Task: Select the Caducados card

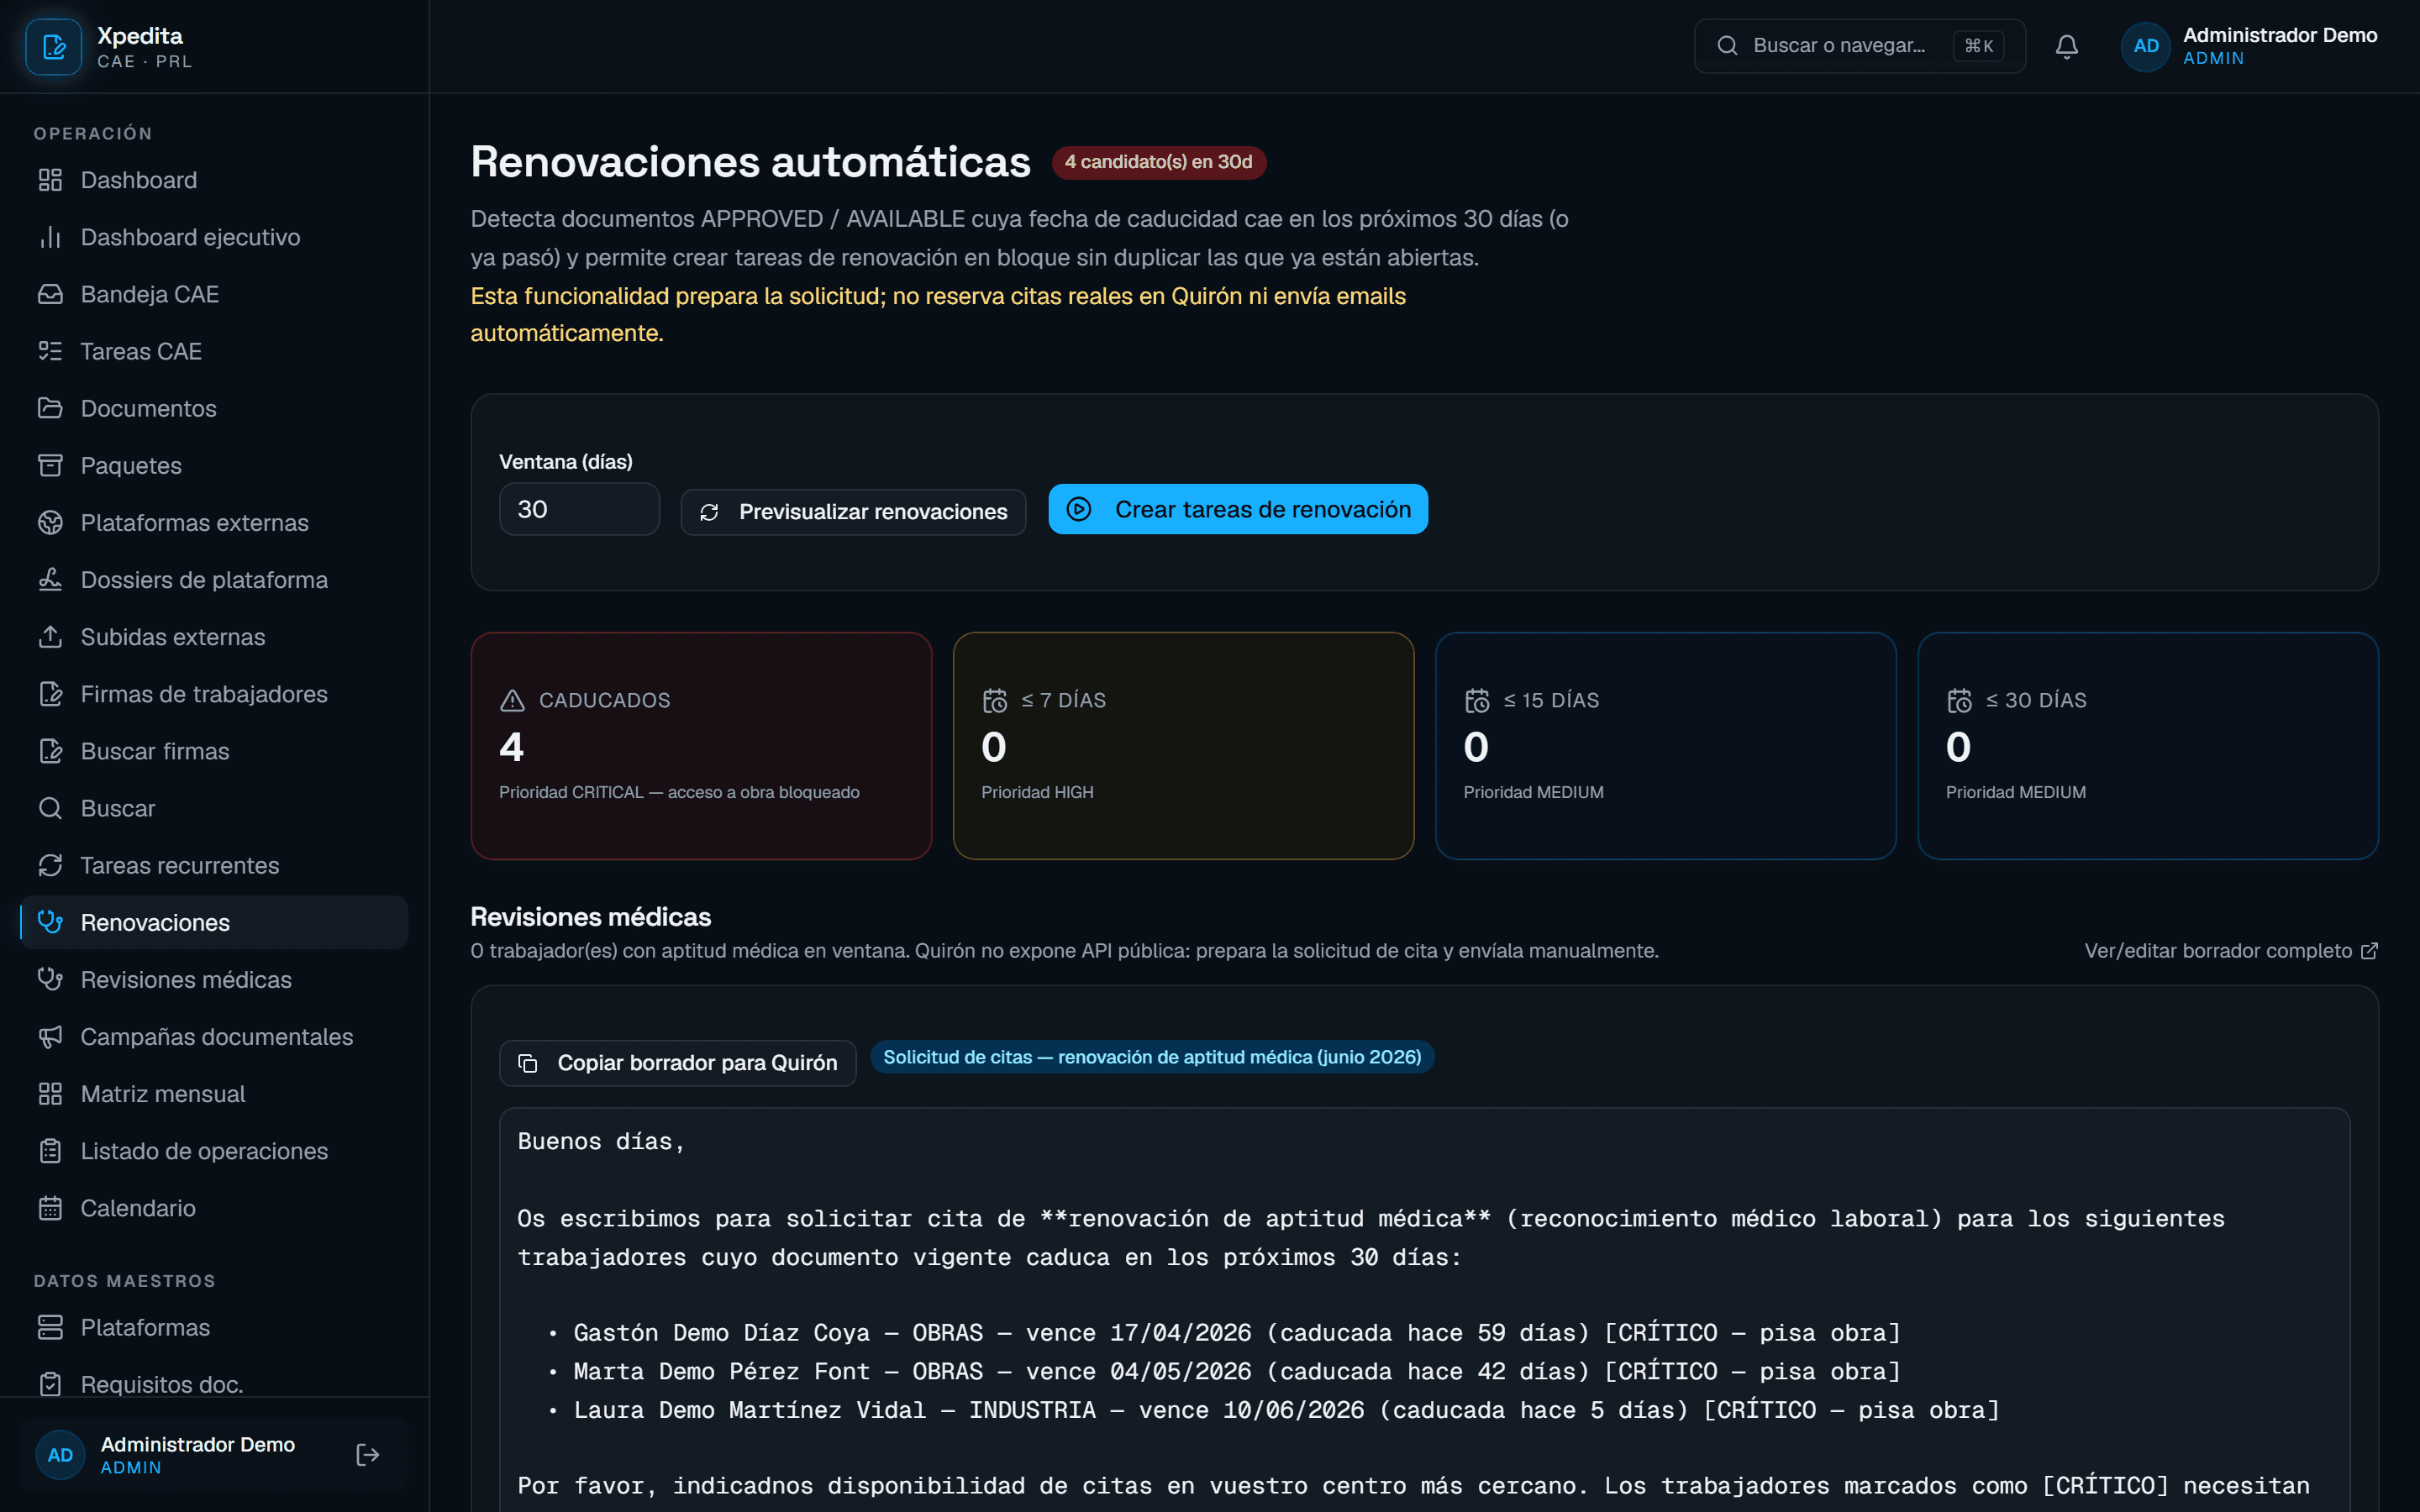Action: pos(701,746)
